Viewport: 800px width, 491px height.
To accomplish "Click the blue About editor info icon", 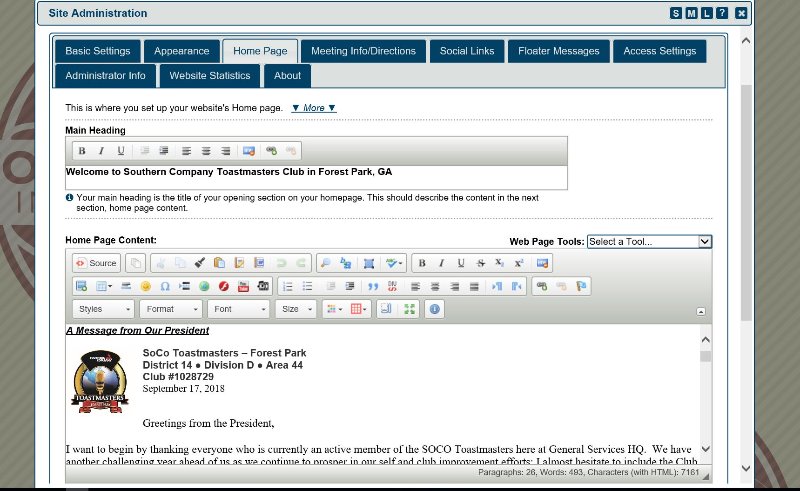I will pyautogui.click(x=434, y=309).
